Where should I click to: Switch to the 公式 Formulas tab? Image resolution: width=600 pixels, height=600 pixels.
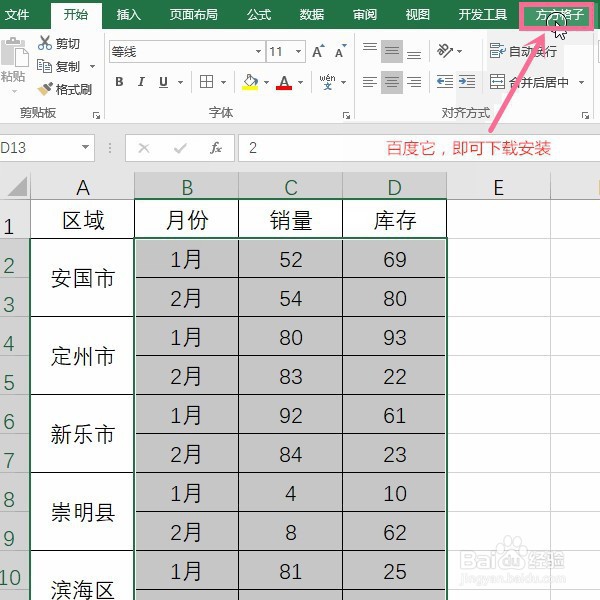pyautogui.click(x=259, y=15)
